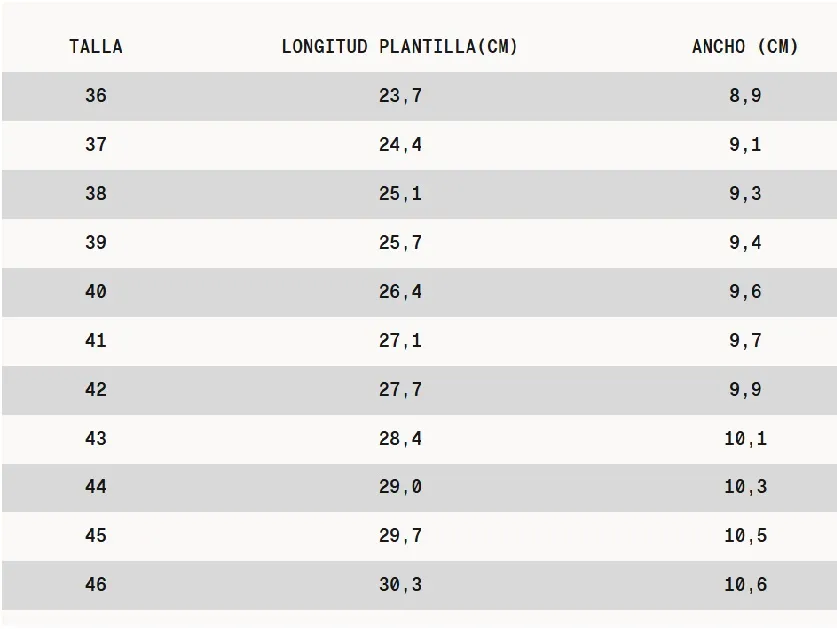837x629 pixels.
Task: Click the TALLA column header
Action: click(96, 46)
